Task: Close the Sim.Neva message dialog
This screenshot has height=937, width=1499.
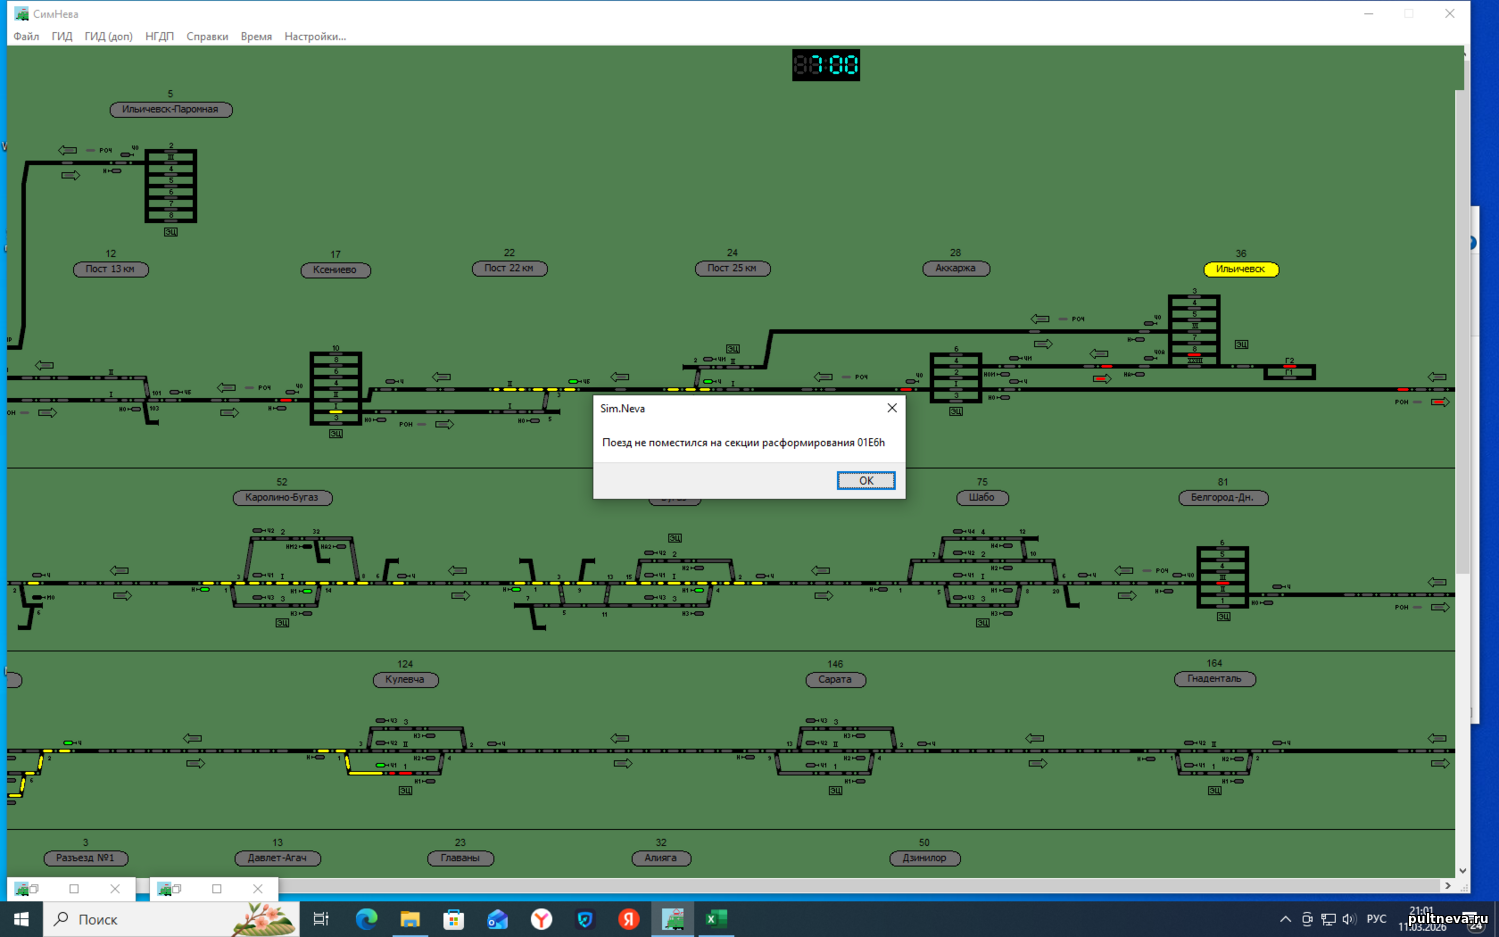Action: (x=892, y=408)
